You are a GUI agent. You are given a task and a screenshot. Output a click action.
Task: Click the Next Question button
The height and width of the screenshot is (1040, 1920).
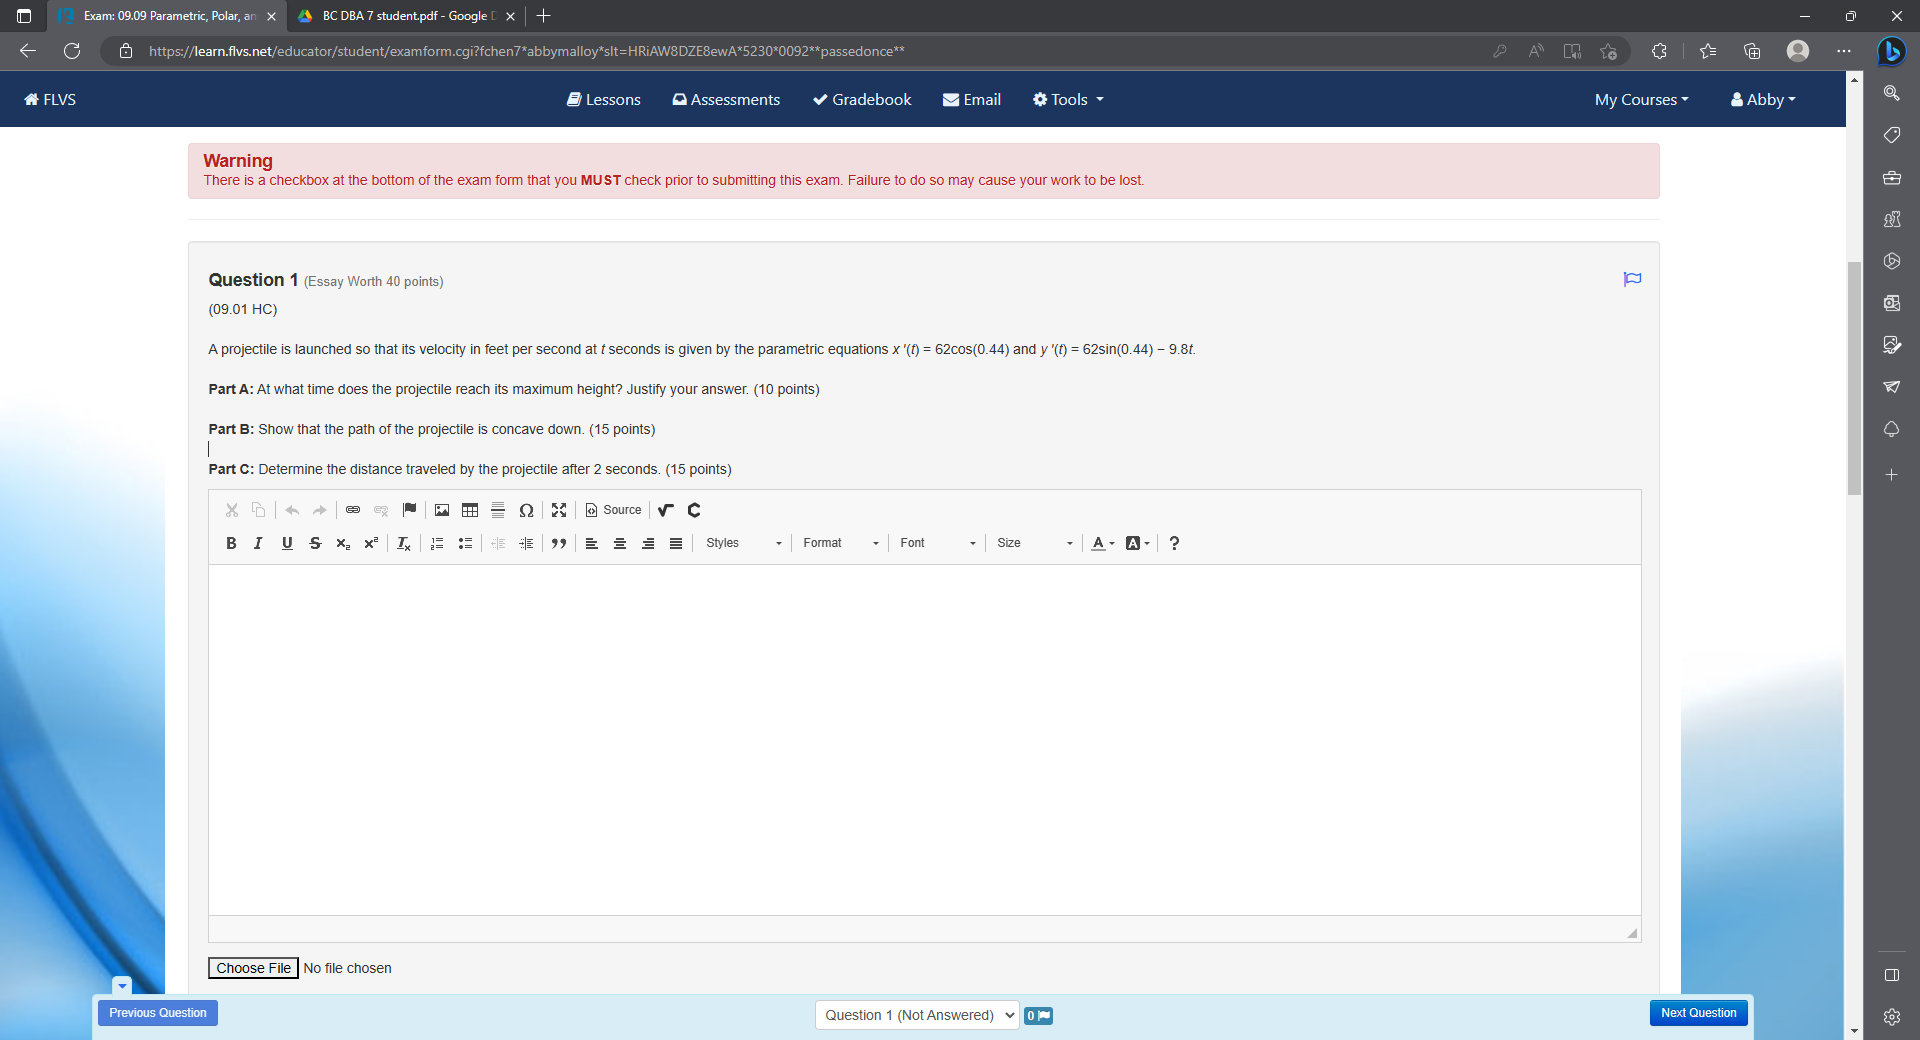[x=1697, y=1013]
